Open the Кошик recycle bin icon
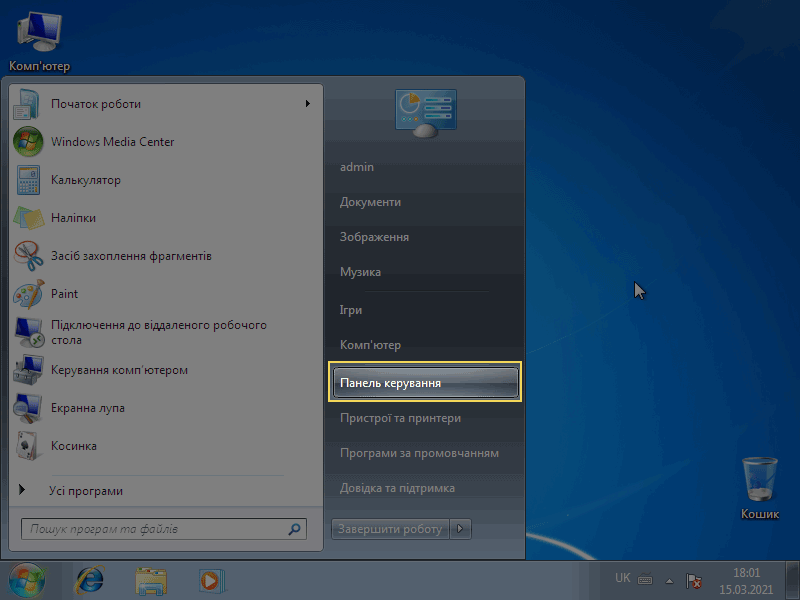The image size is (800, 600). click(x=760, y=489)
